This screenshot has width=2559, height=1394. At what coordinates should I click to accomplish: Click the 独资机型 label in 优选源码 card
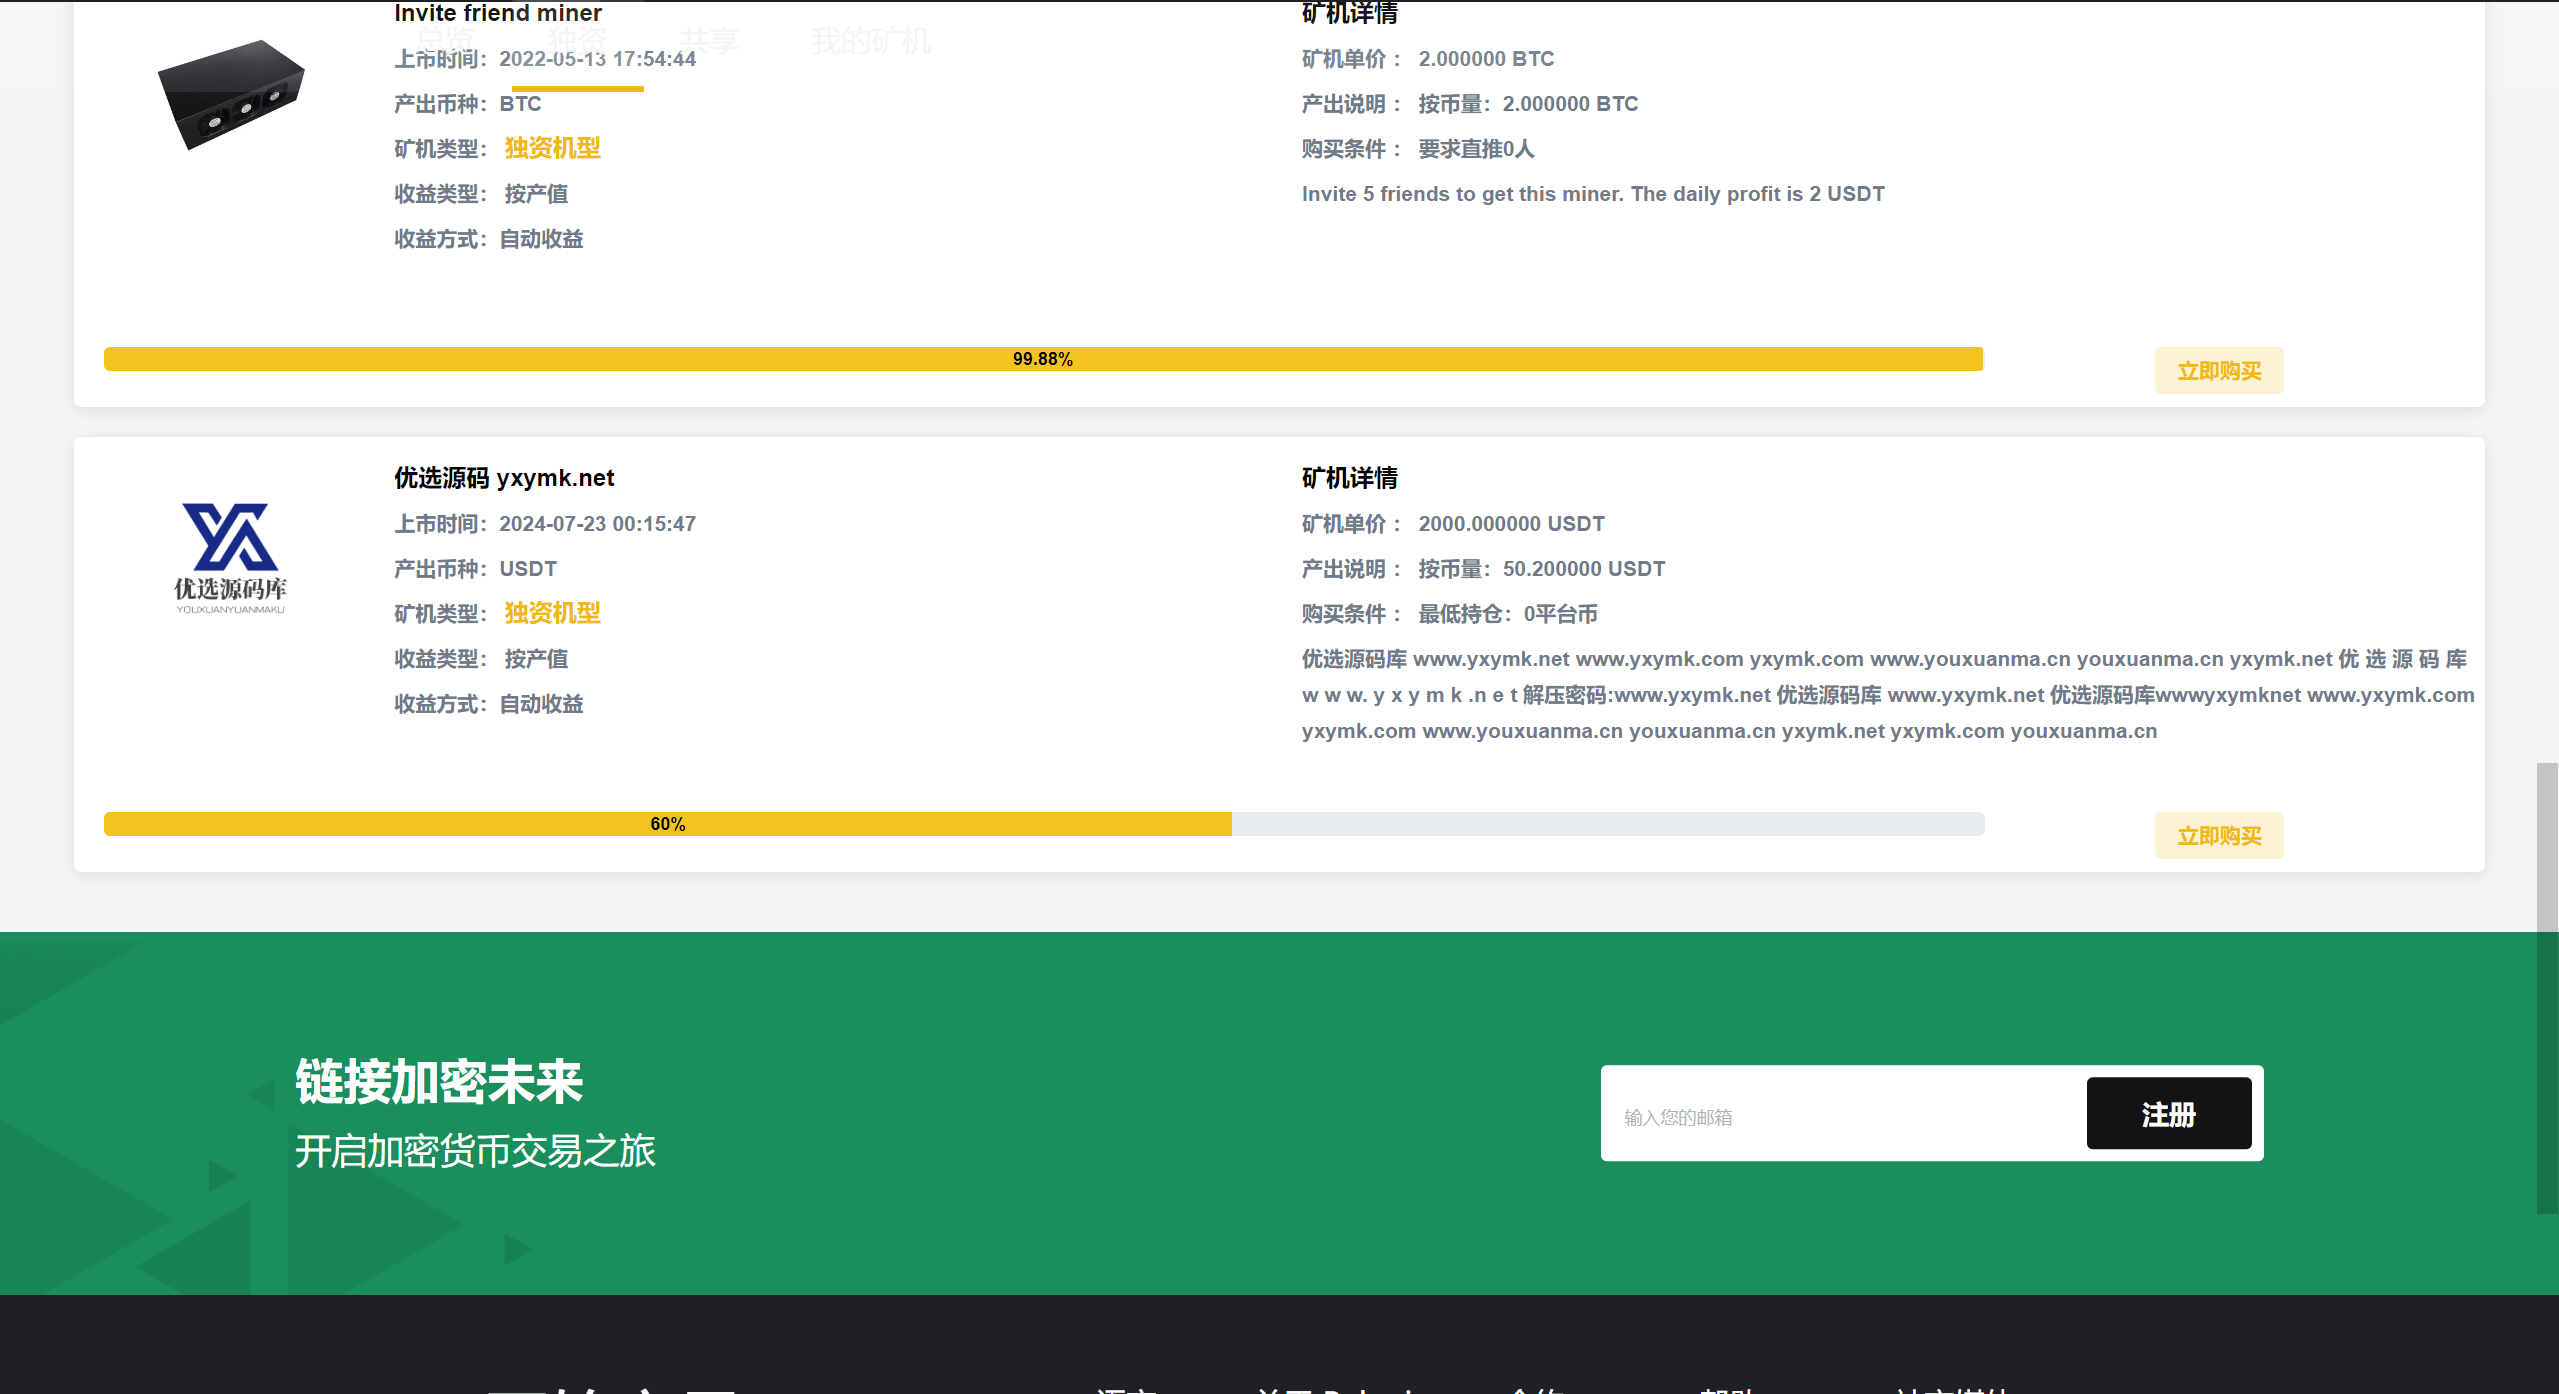pos(552,613)
